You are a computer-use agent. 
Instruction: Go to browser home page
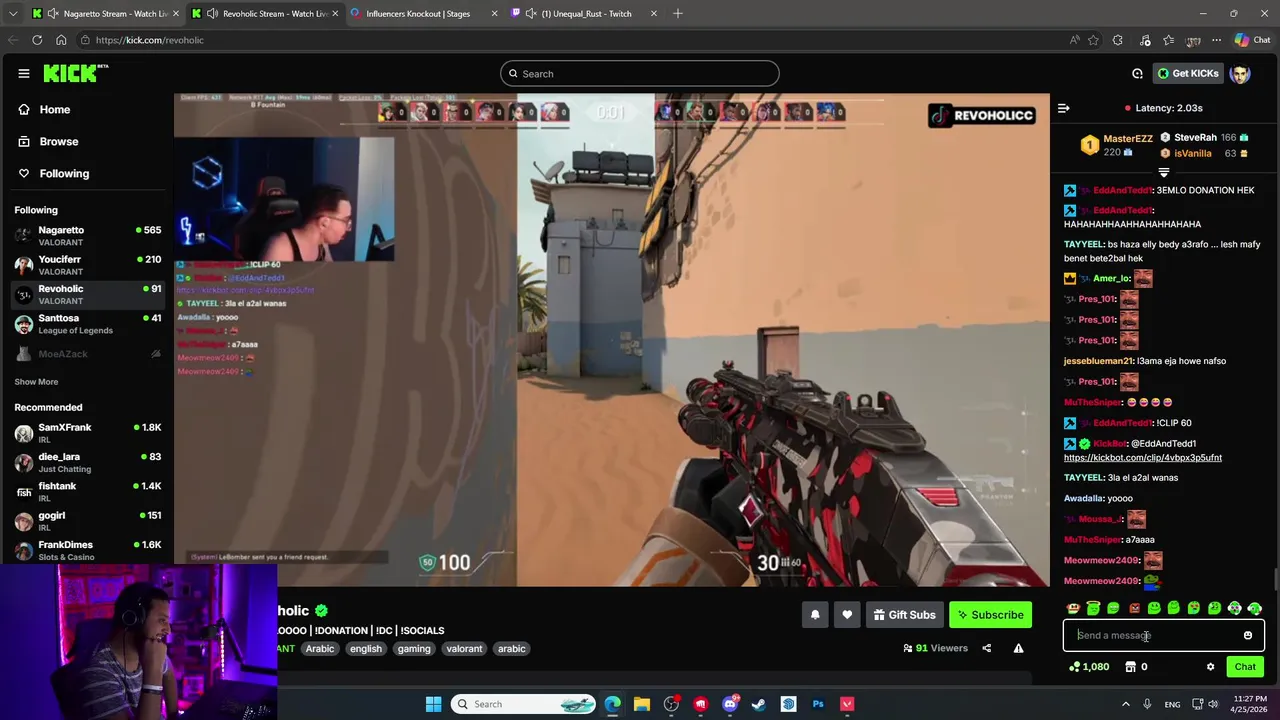click(61, 40)
